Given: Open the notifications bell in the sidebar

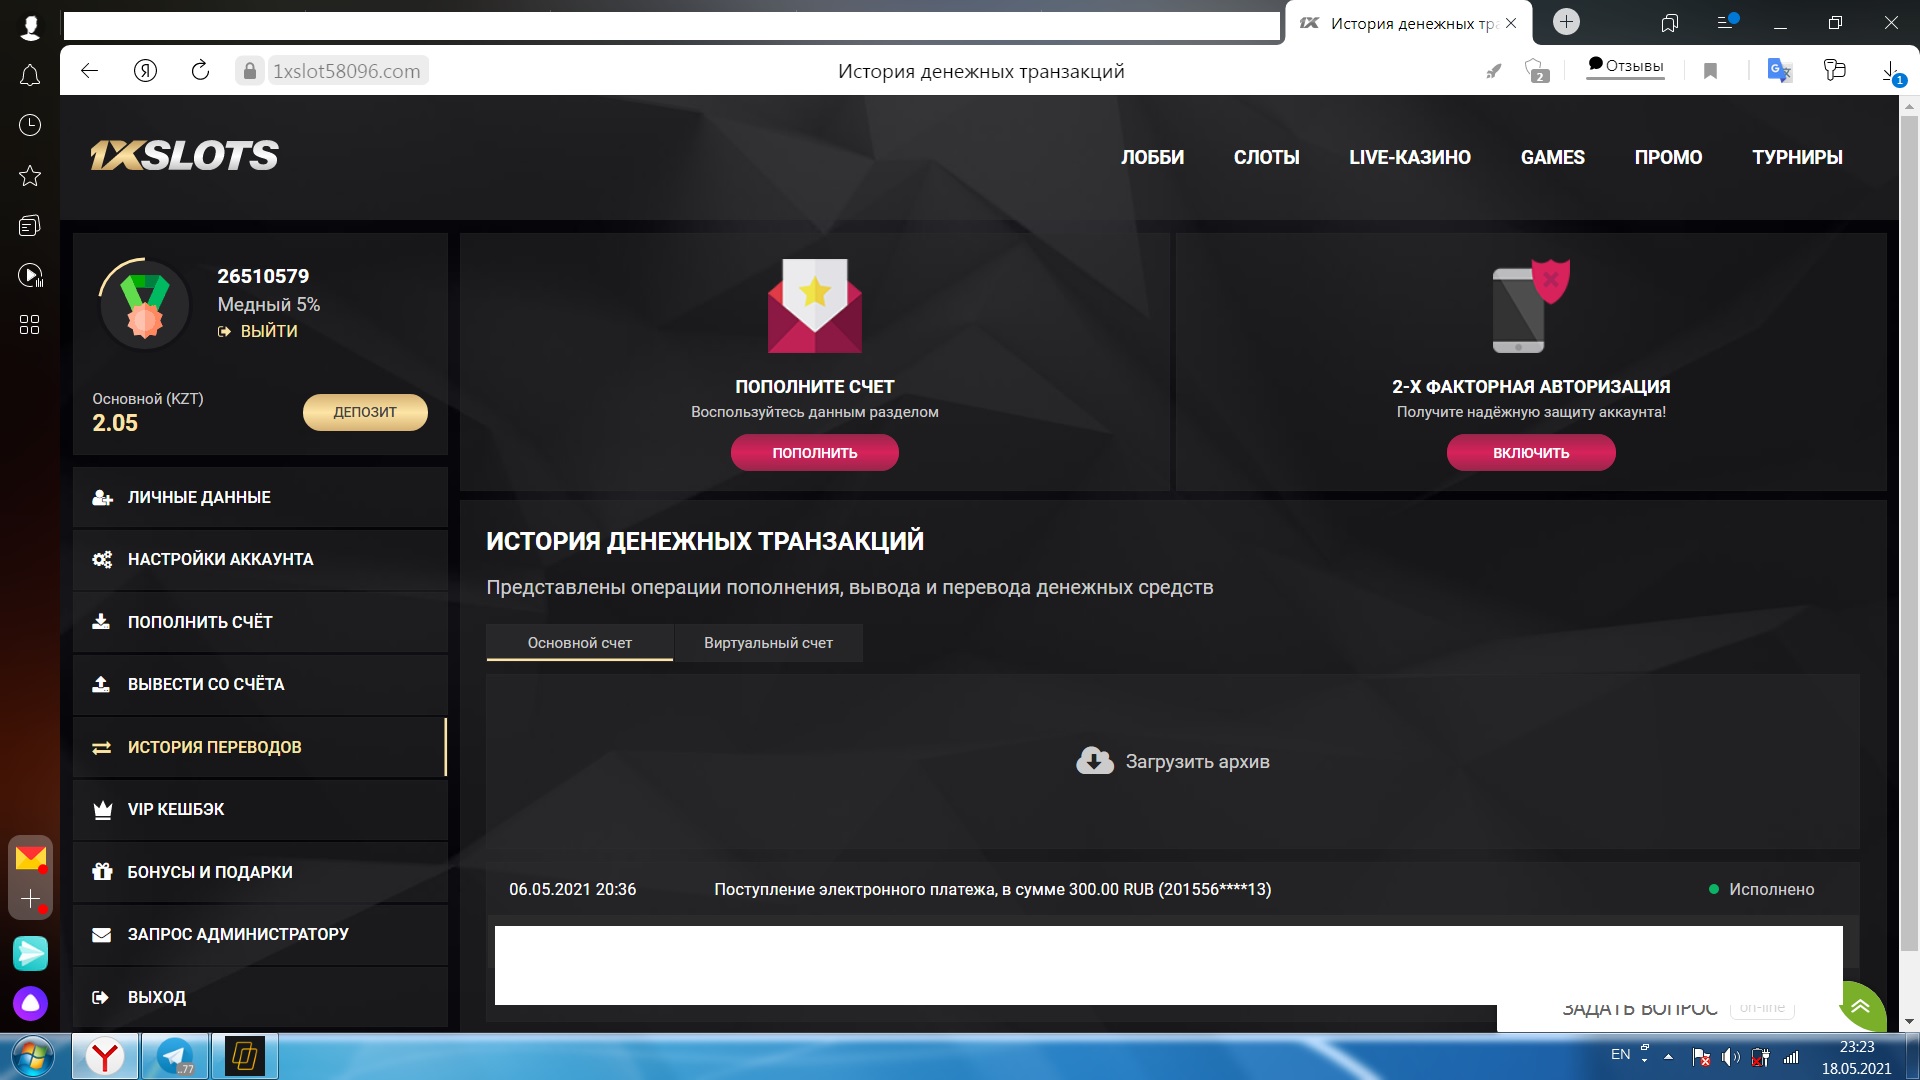Looking at the screenshot, I should [30, 76].
